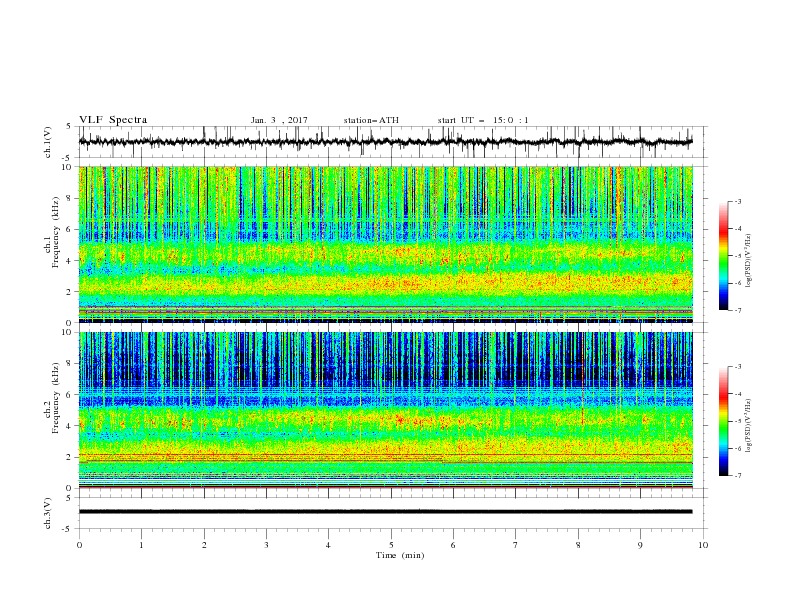Click the log(PSD) label beside ch.2 colorbar
Image resolution: width=792 pixels, height=612 pixels.
tap(749, 426)
